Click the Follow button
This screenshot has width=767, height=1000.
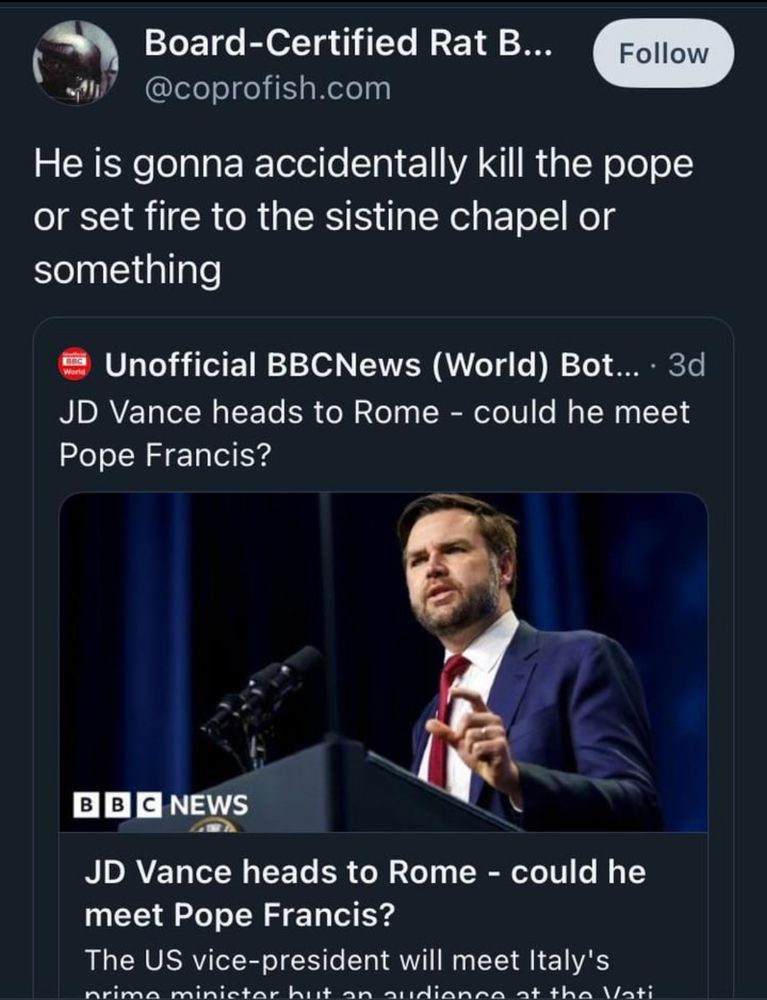663,54
